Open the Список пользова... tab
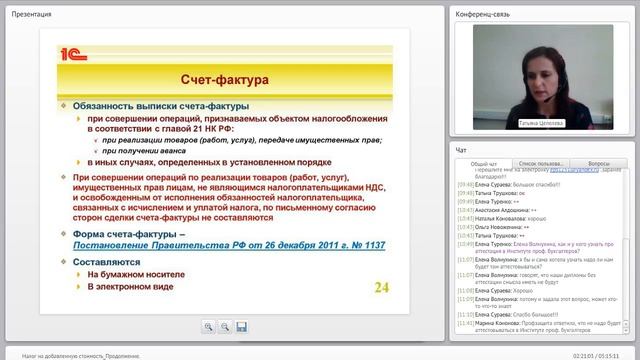Screen dimensions: 640x360 pos(541,164)
